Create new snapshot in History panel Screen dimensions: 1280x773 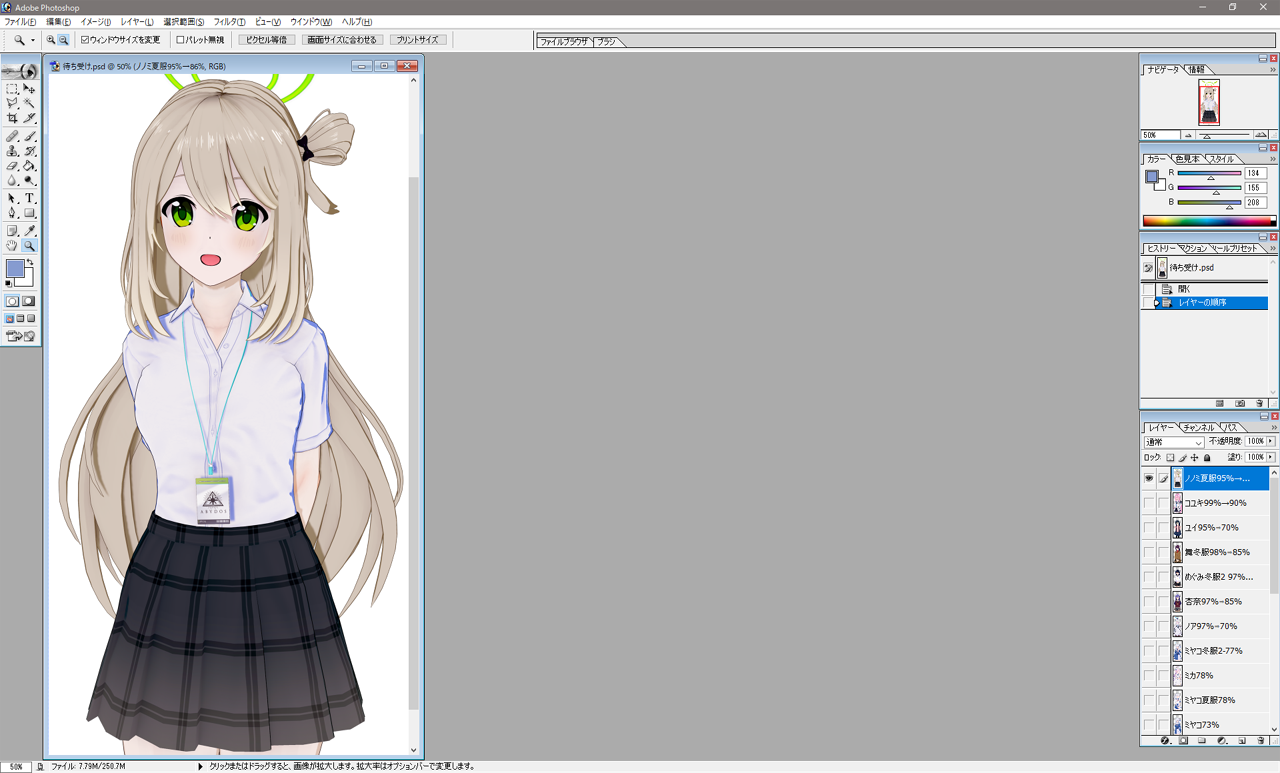(1240, 404)
